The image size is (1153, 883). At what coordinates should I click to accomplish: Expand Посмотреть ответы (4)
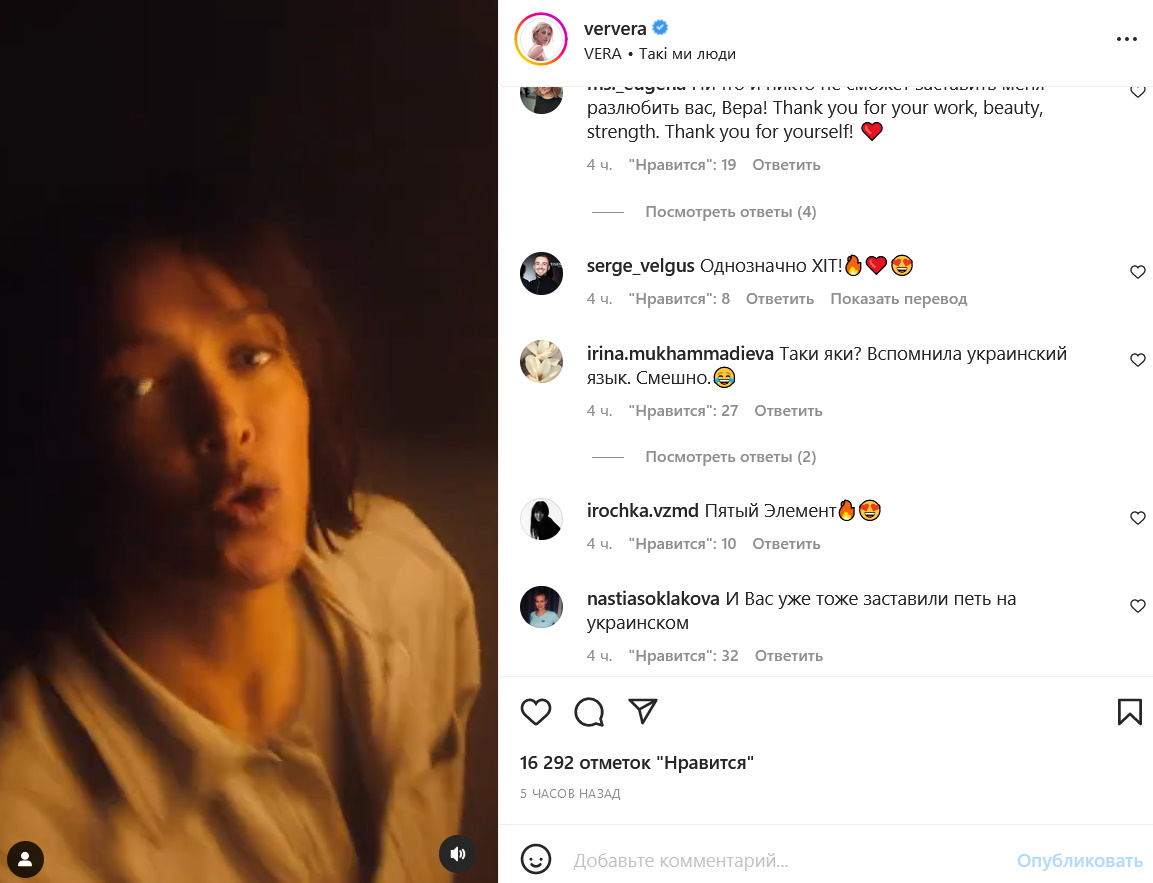(x=730, y=212)
